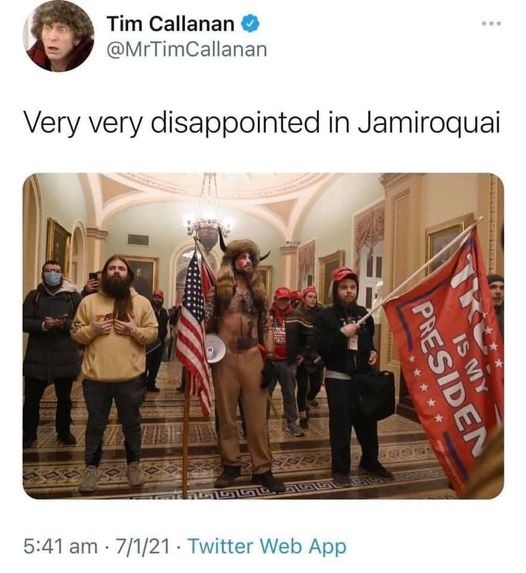The height and width of the screenshot is (573, 526).
Task: Click the 7/1/21 date text
Action: pos(142,547)
